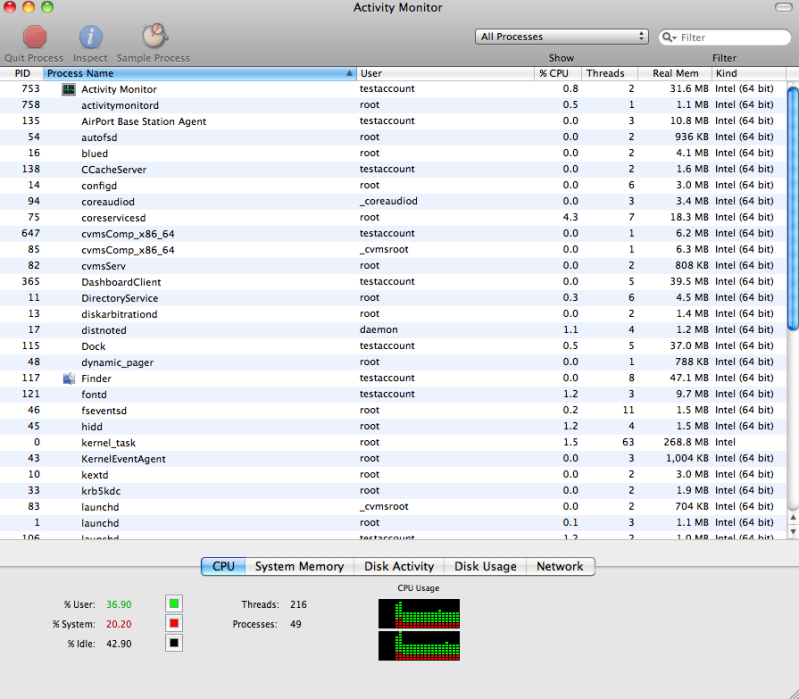Click red % System color swatch
The height and width of the screenshot is (699, 799).
tap(174, 624)
